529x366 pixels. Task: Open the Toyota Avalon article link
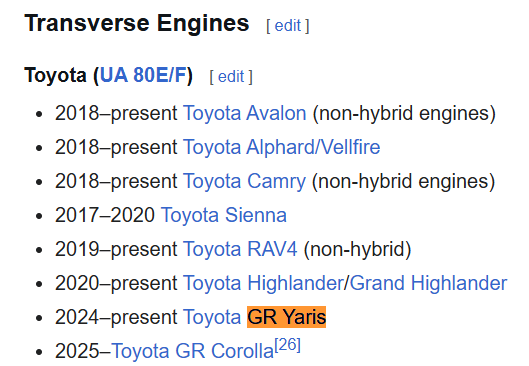coord(245,113)
